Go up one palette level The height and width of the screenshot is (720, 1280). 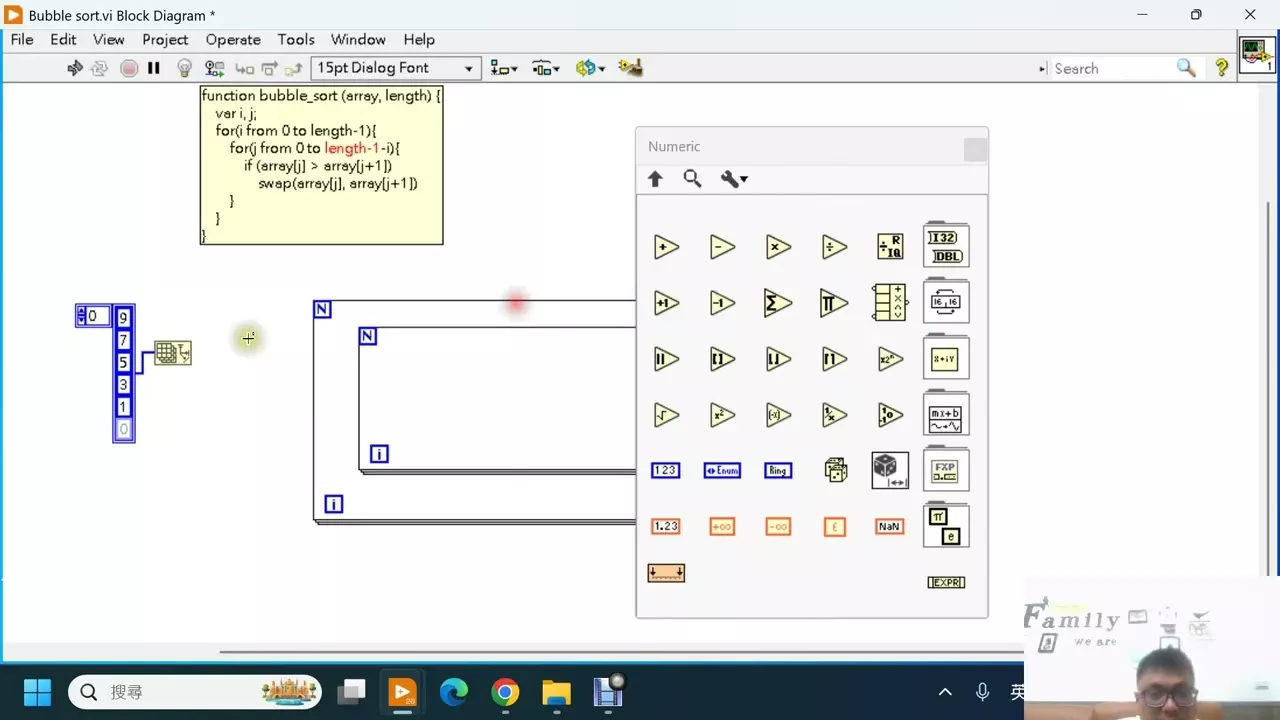[x=655, y=179]
